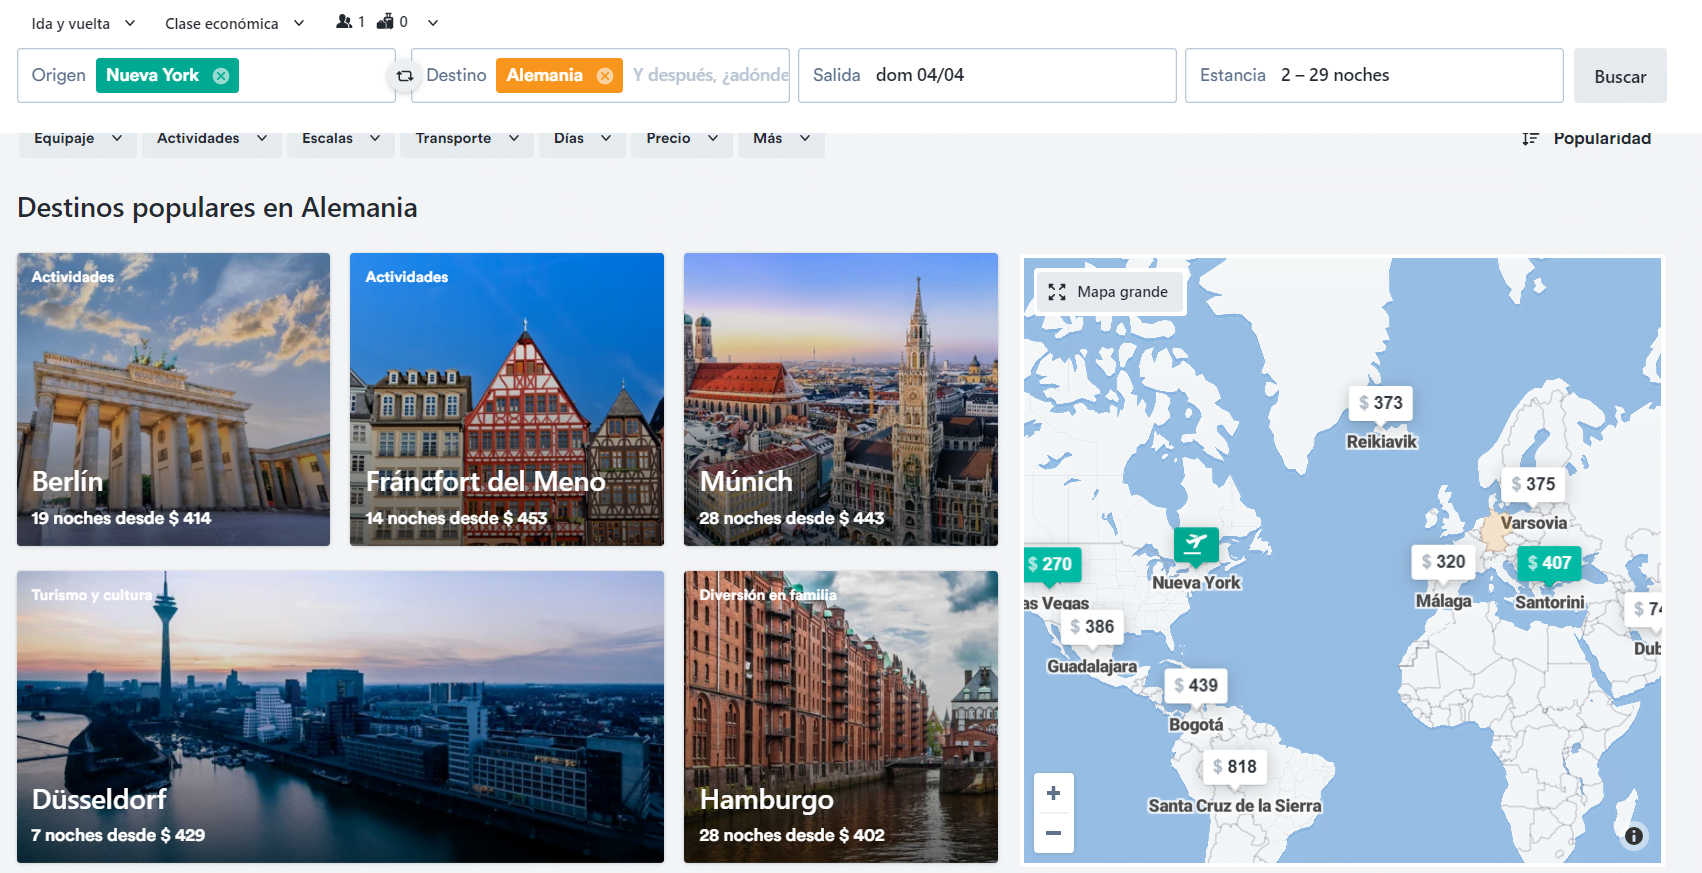Click 'Diversión en familia' label on Hamburgo
Screen dimensions: 1702x873
coord(768,595)
